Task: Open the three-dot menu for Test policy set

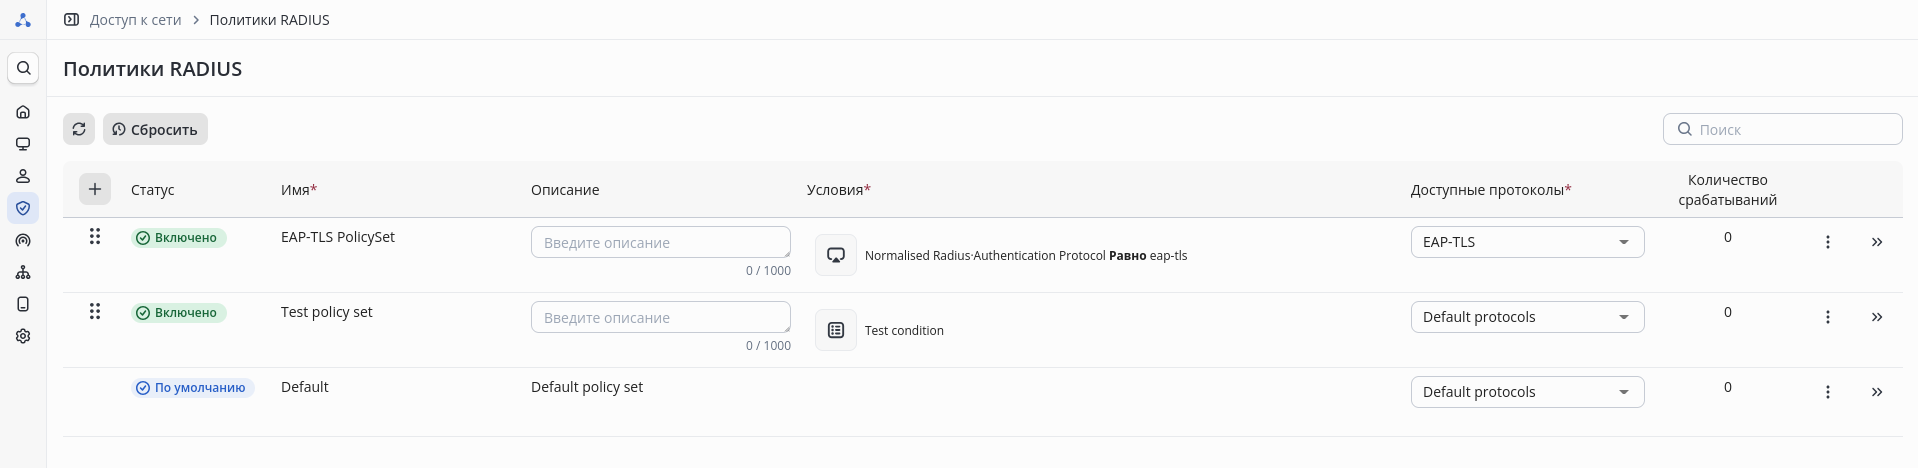Action: click(1827, 317)
